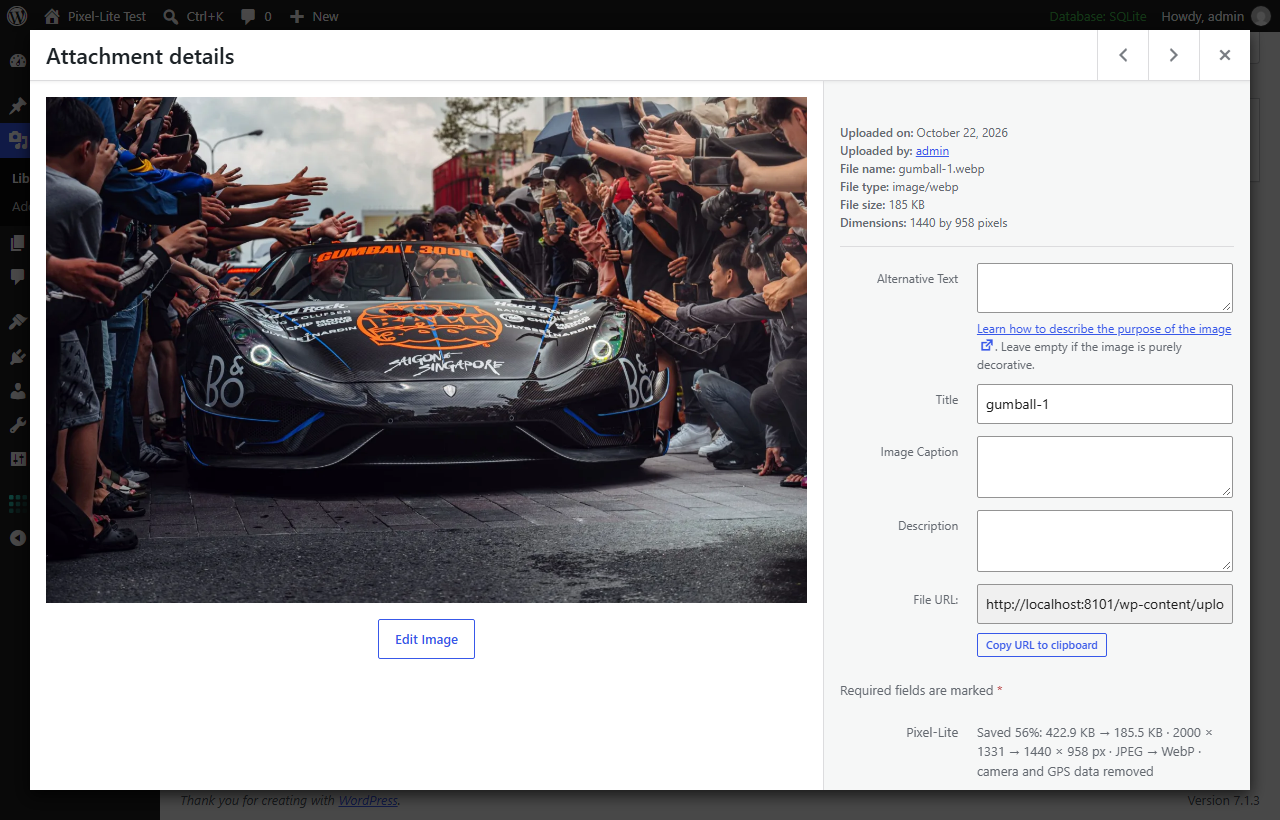Screen dimensions: 1280x820
Task: Click the Gumball car image preview
Action: 426,350
